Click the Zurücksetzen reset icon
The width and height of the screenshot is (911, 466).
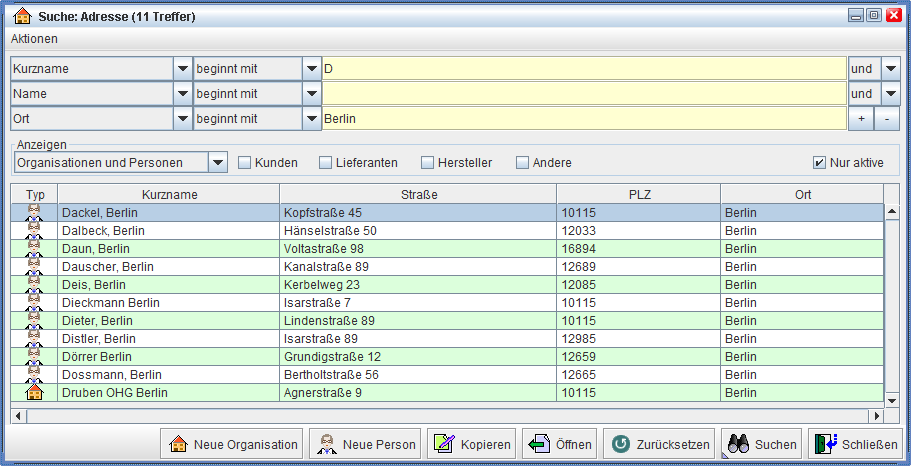pos(621,444)
